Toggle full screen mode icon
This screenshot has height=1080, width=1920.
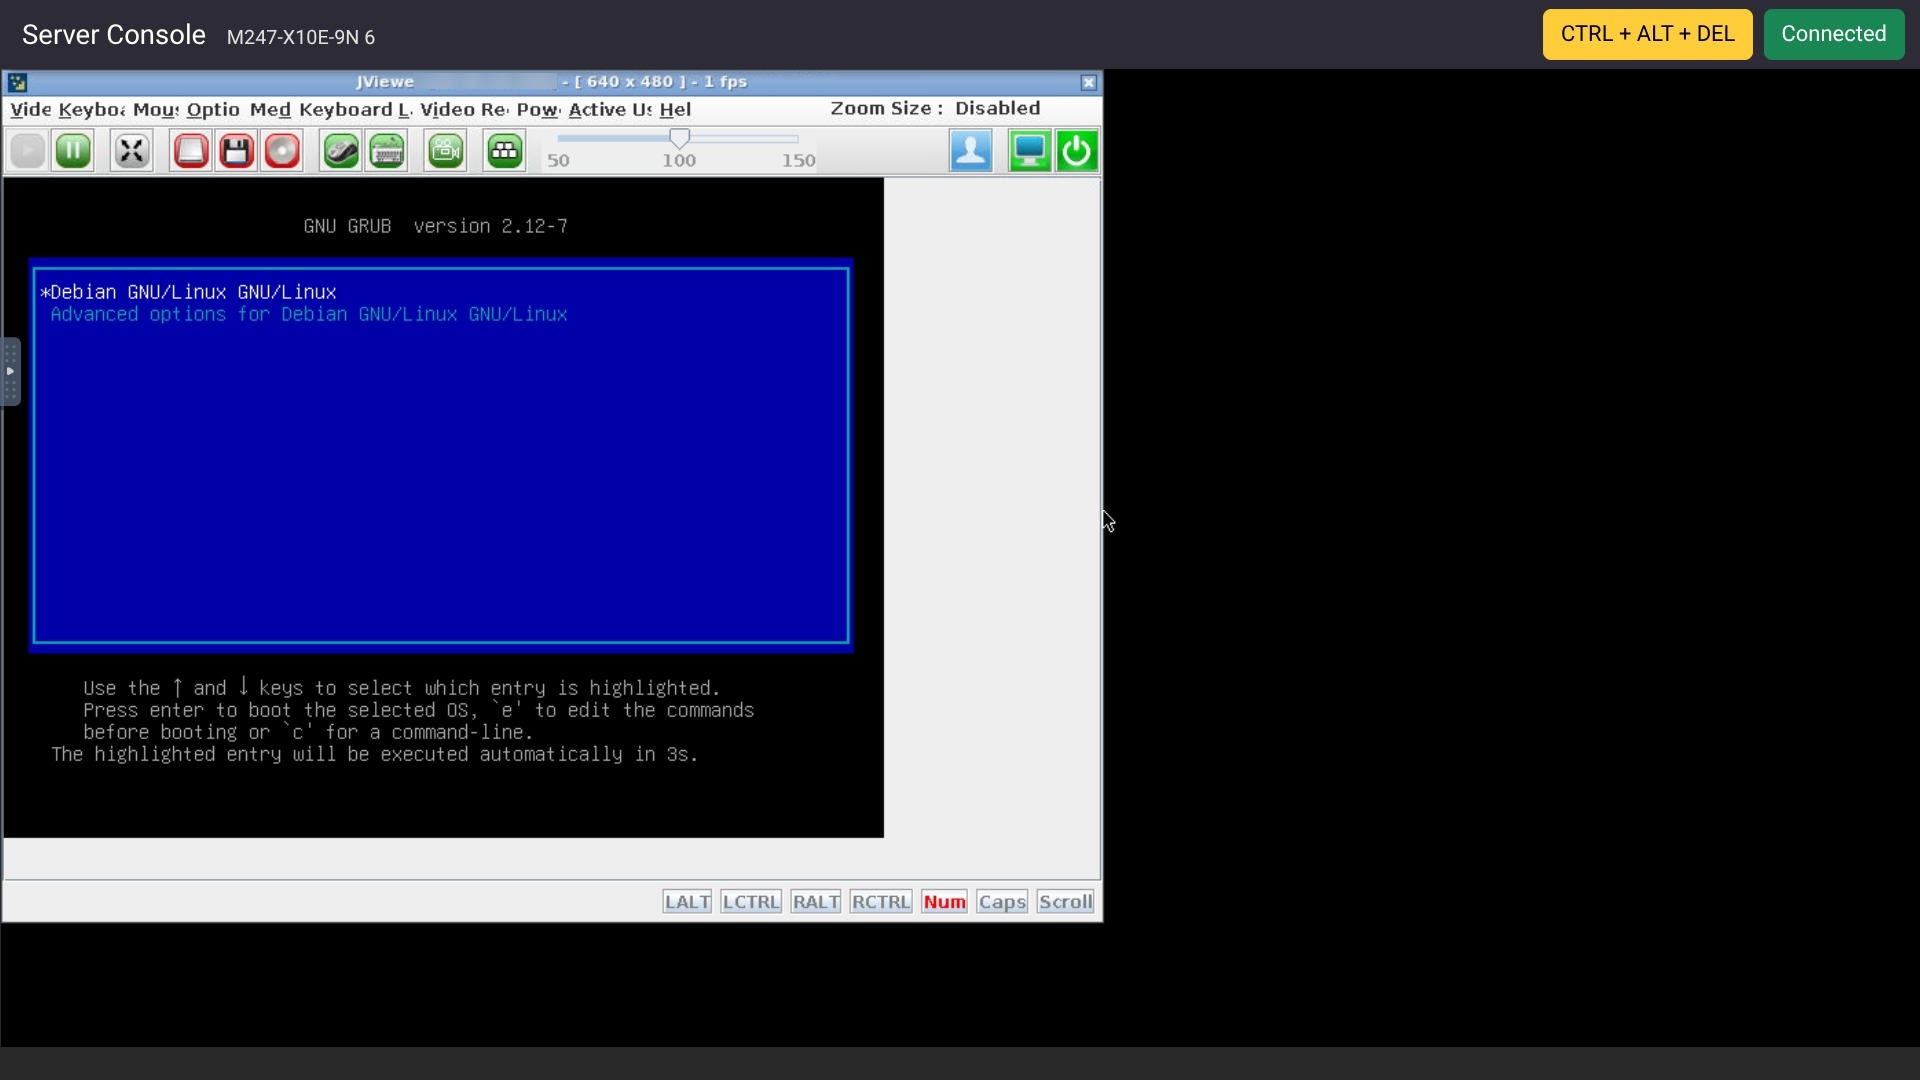point(131,151)
